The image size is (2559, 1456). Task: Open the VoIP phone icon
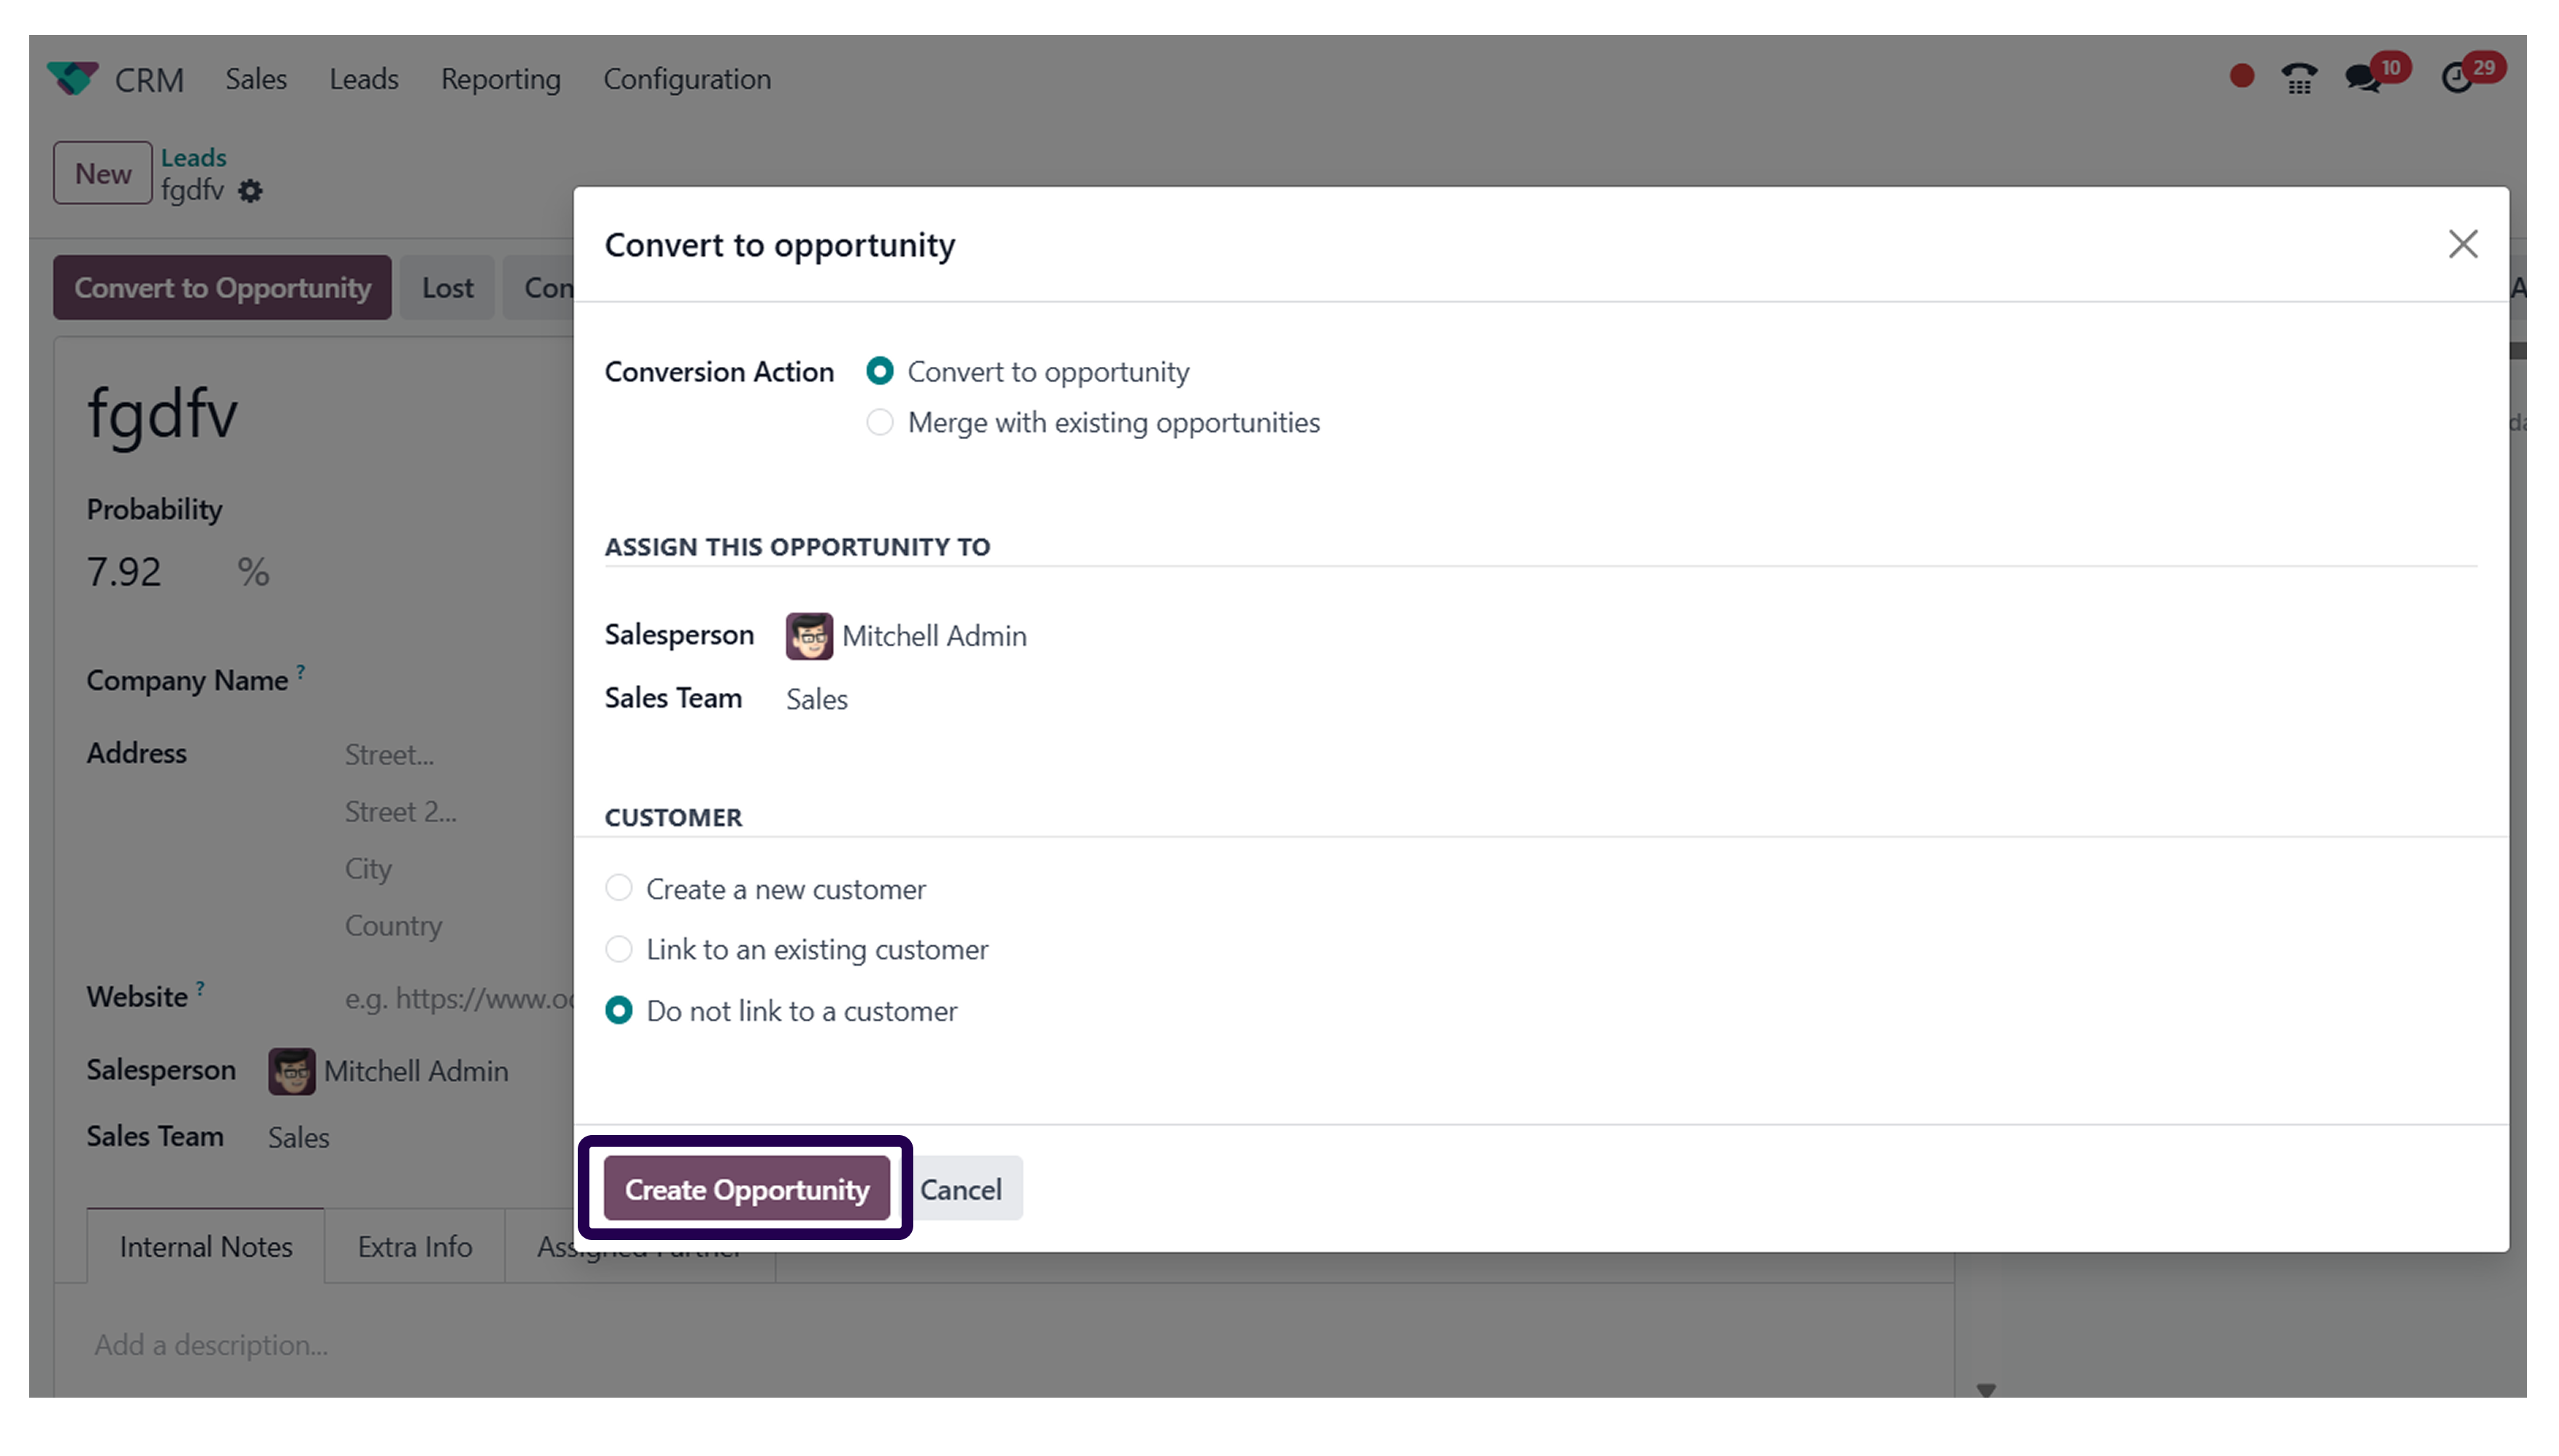(2298, 77)
